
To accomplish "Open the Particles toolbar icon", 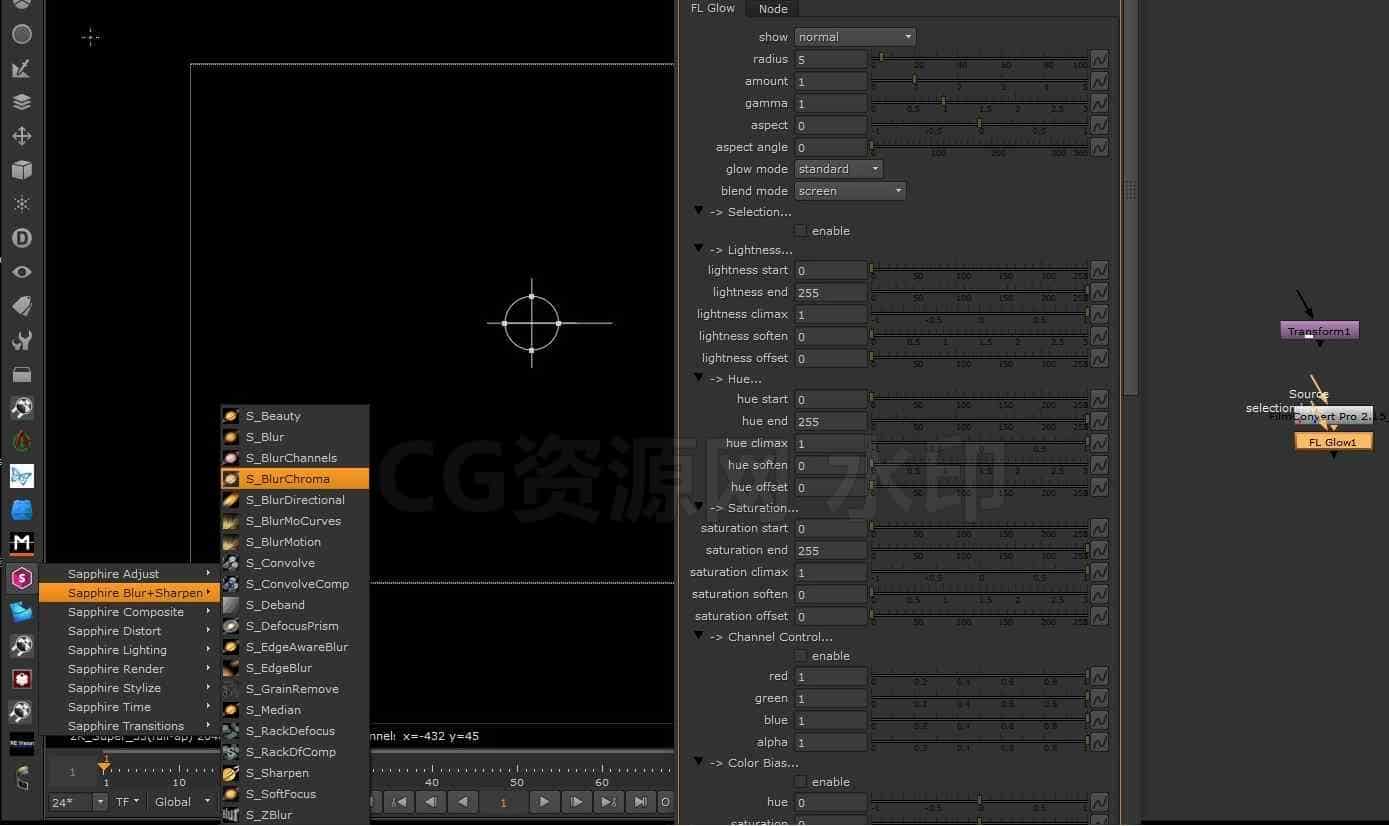I will click(22, 204).
